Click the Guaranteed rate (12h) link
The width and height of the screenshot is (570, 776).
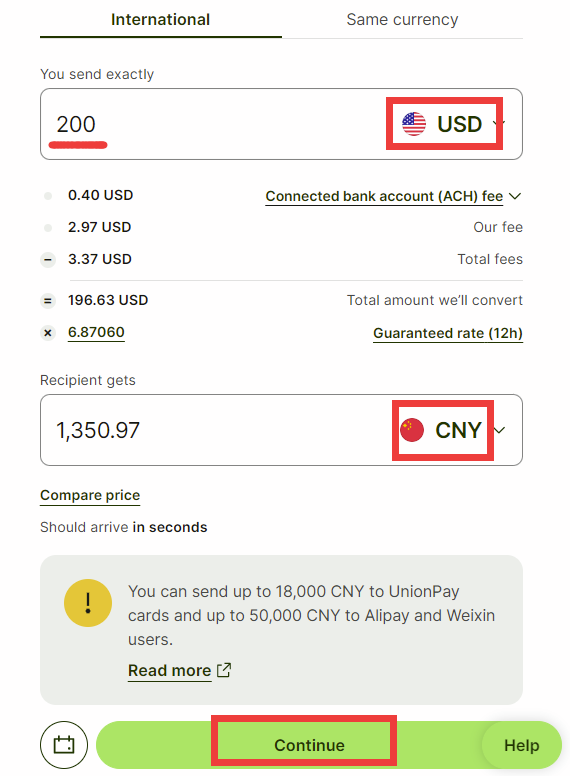coord(448,334)
